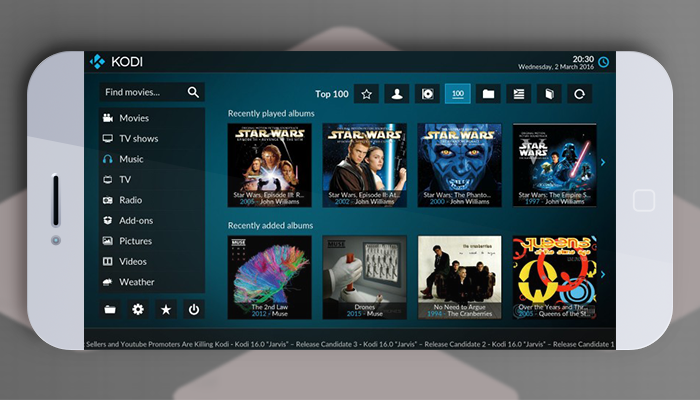Click the Add-ons box icon
700x400 pixels.
(x=108, y=221)
